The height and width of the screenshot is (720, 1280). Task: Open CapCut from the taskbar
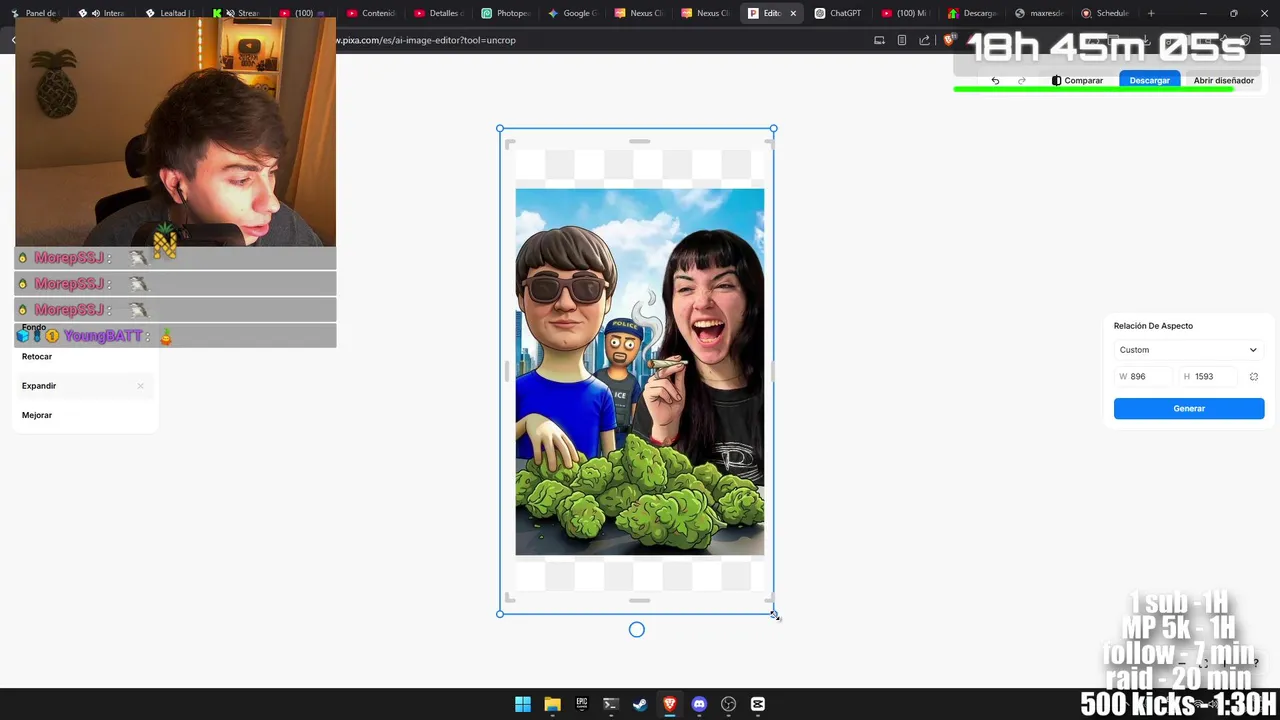coord(758,704)
